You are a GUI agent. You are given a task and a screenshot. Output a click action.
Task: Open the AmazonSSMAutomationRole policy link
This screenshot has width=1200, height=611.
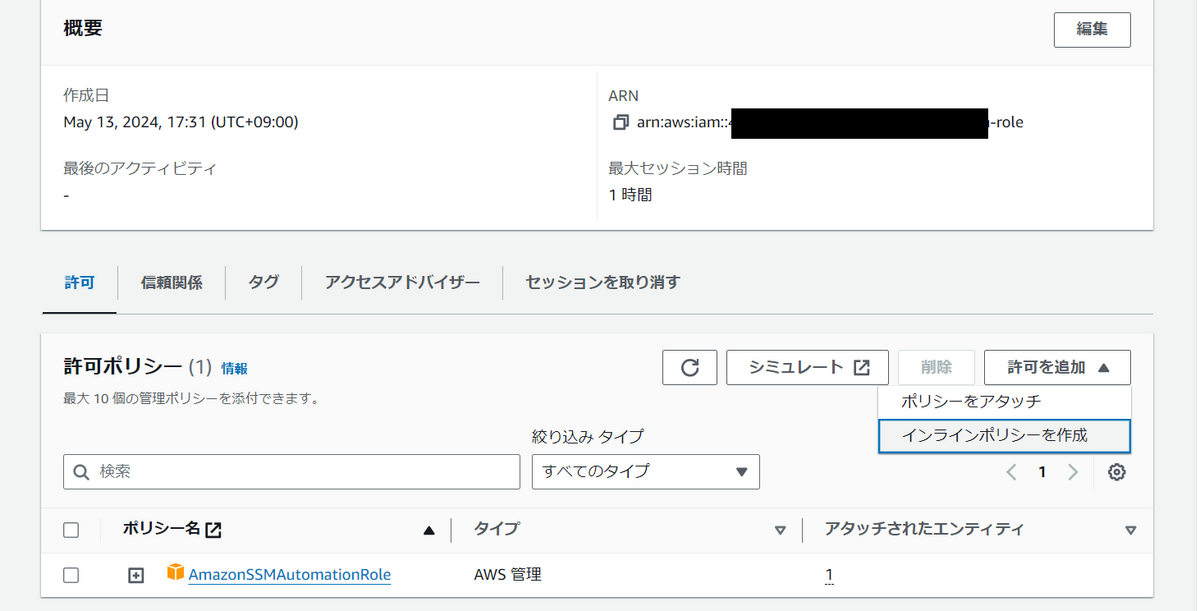coord(290,575)
